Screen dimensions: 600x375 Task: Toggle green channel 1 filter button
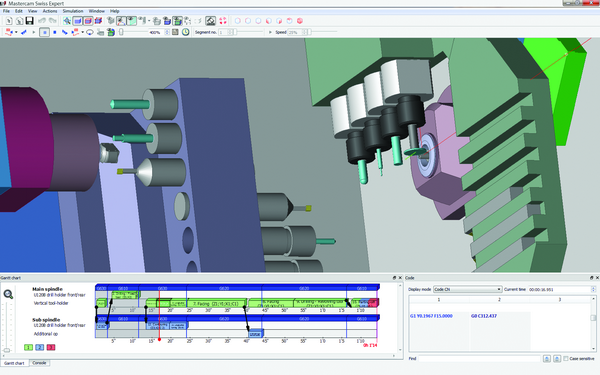coord(28,347)
